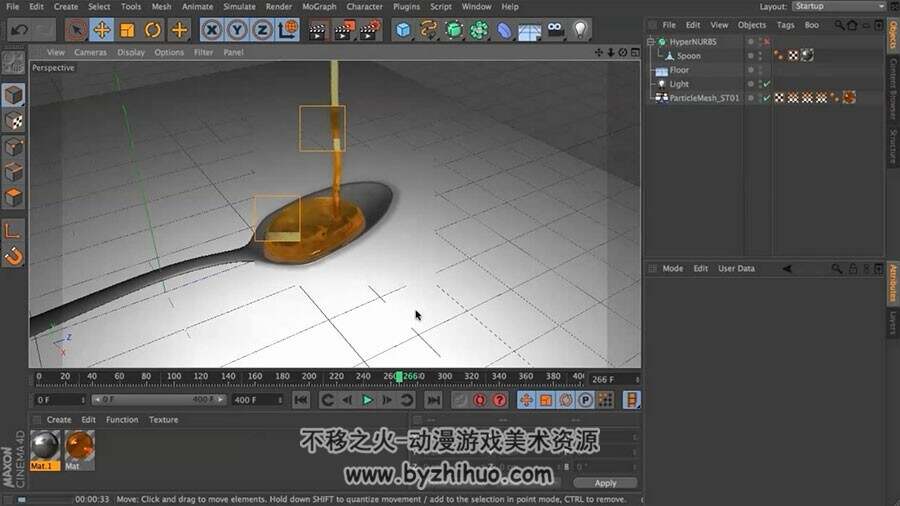Image resolution: width=900 pixels, height=506 pixels.
Task: Open the floor environment objects icon
Action: [529, 30]
